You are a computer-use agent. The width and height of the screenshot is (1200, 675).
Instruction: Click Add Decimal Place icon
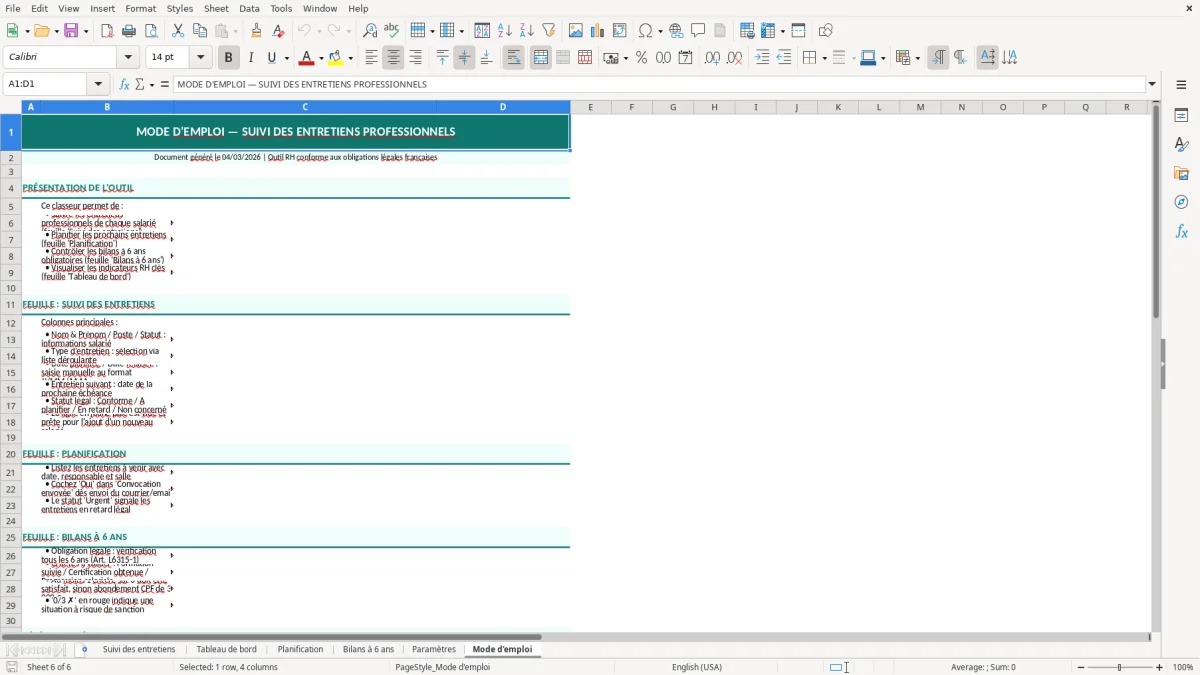point(712,58)
